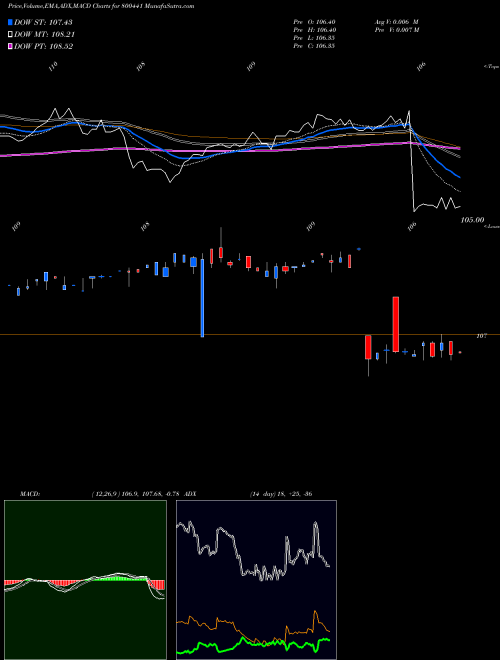Click the magenta DOW PT legend swatch
Screen dimensions: 500x660
tap(10, 46)
